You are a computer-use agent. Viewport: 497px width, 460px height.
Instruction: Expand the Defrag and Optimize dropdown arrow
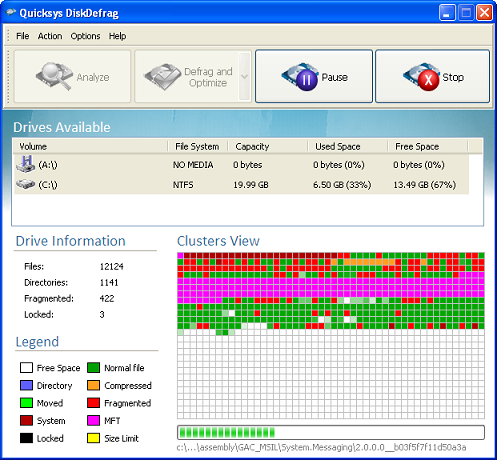coord(245,76)
